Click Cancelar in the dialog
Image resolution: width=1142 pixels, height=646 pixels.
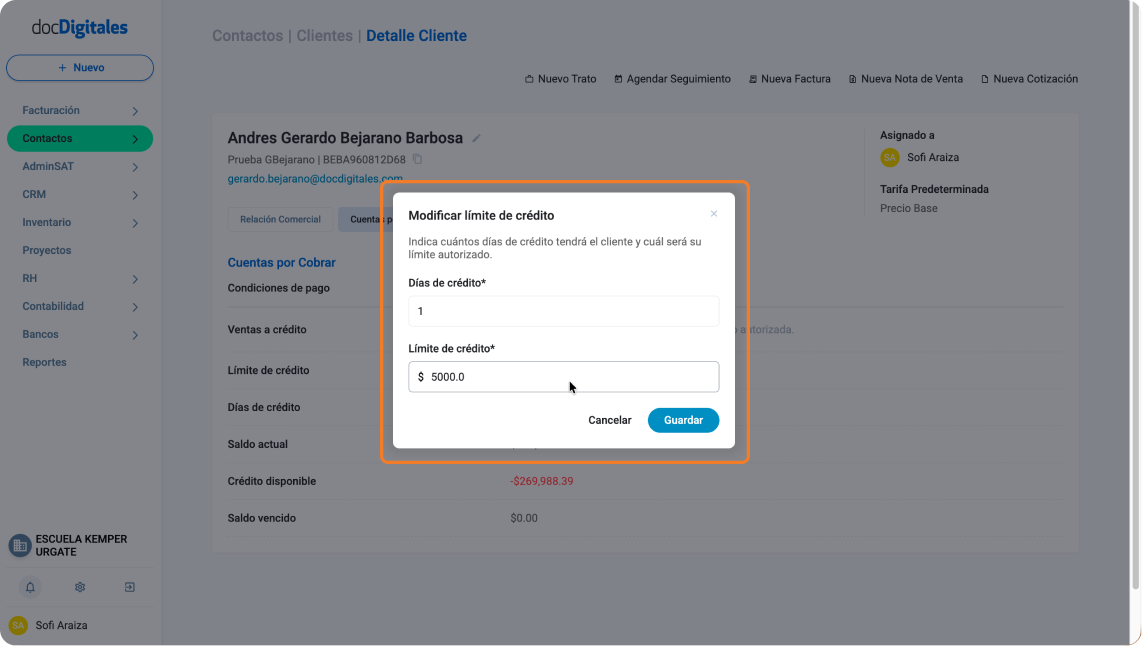click(x=610, y=420)
